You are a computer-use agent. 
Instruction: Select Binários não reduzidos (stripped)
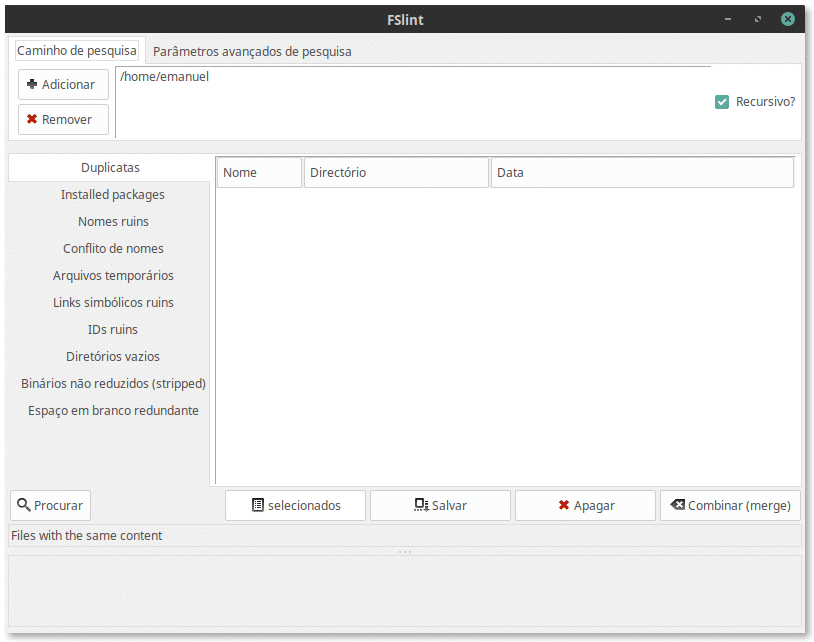click(x=113, y=384)
